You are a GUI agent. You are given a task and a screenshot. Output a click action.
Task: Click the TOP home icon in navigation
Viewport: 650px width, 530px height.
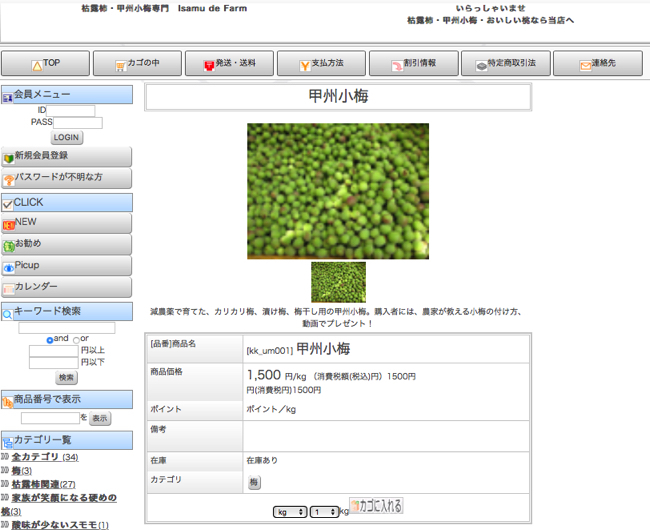point(37,64)
